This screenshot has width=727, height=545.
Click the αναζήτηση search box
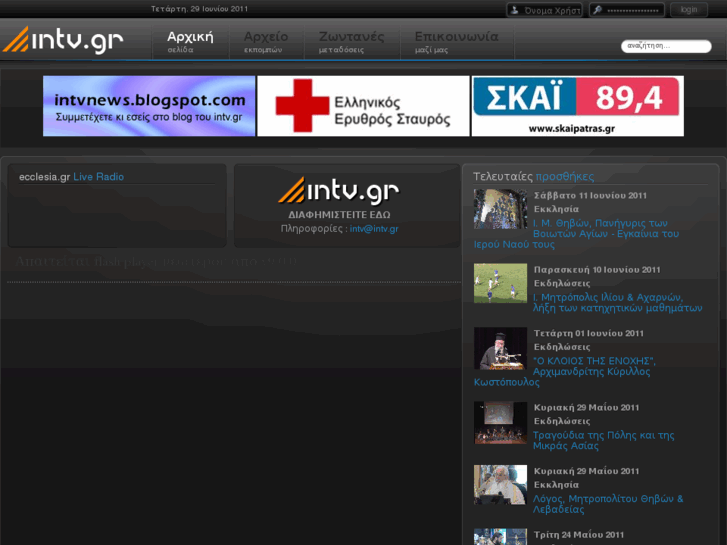[x=666, y=46]
